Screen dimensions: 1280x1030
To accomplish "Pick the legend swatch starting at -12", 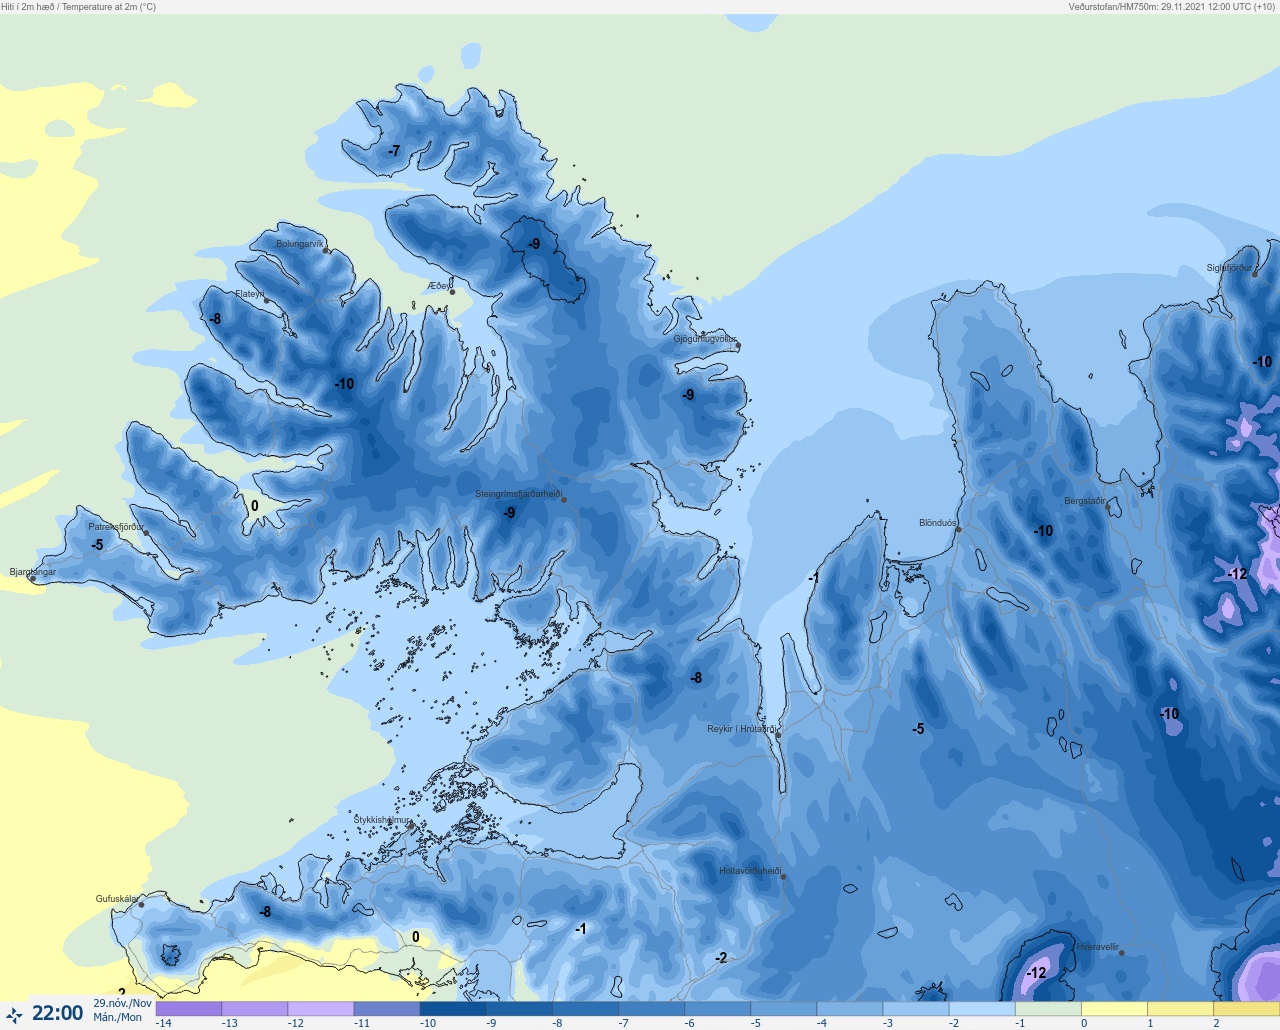I will click(321, 1009).
